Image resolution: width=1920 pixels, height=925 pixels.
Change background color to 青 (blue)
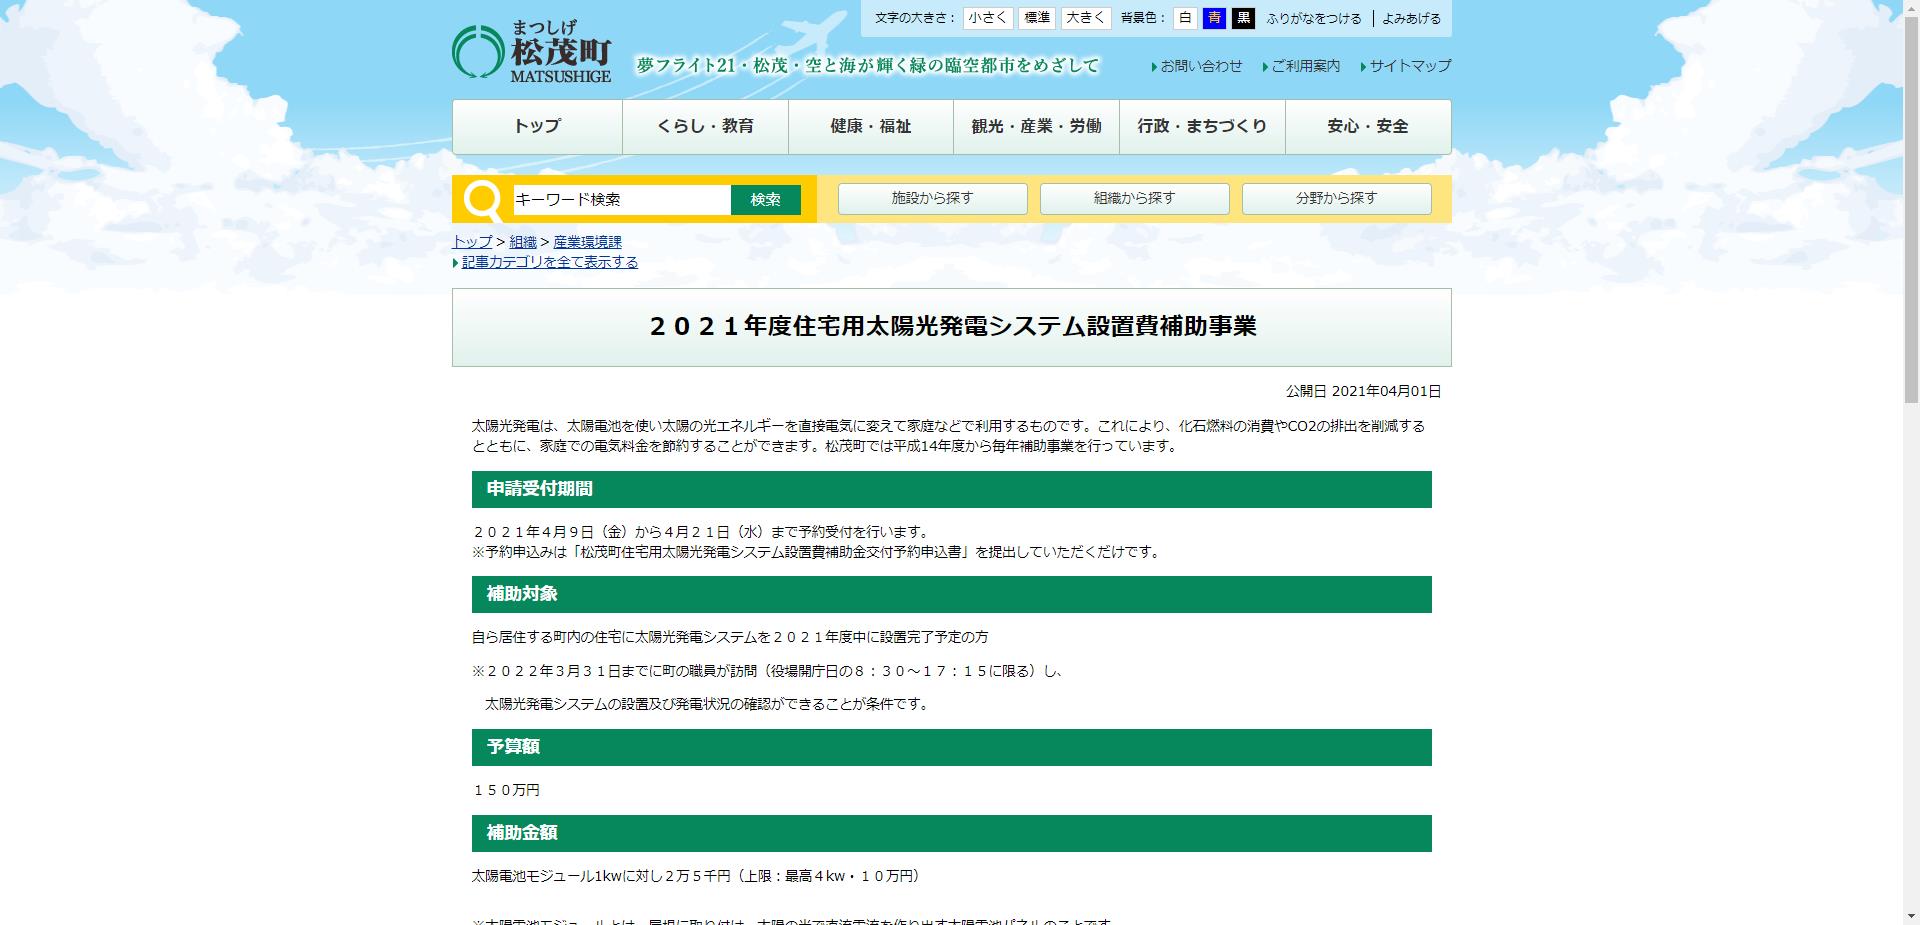(1213, 17)
